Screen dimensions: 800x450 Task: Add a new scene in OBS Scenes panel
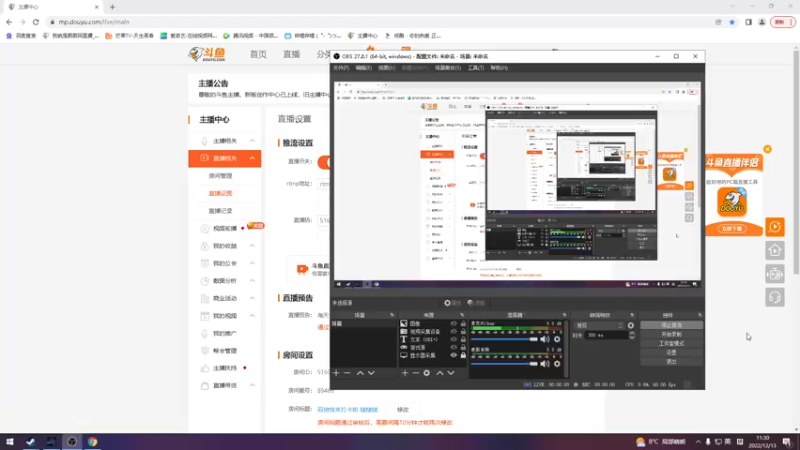(x=336, y=373)
